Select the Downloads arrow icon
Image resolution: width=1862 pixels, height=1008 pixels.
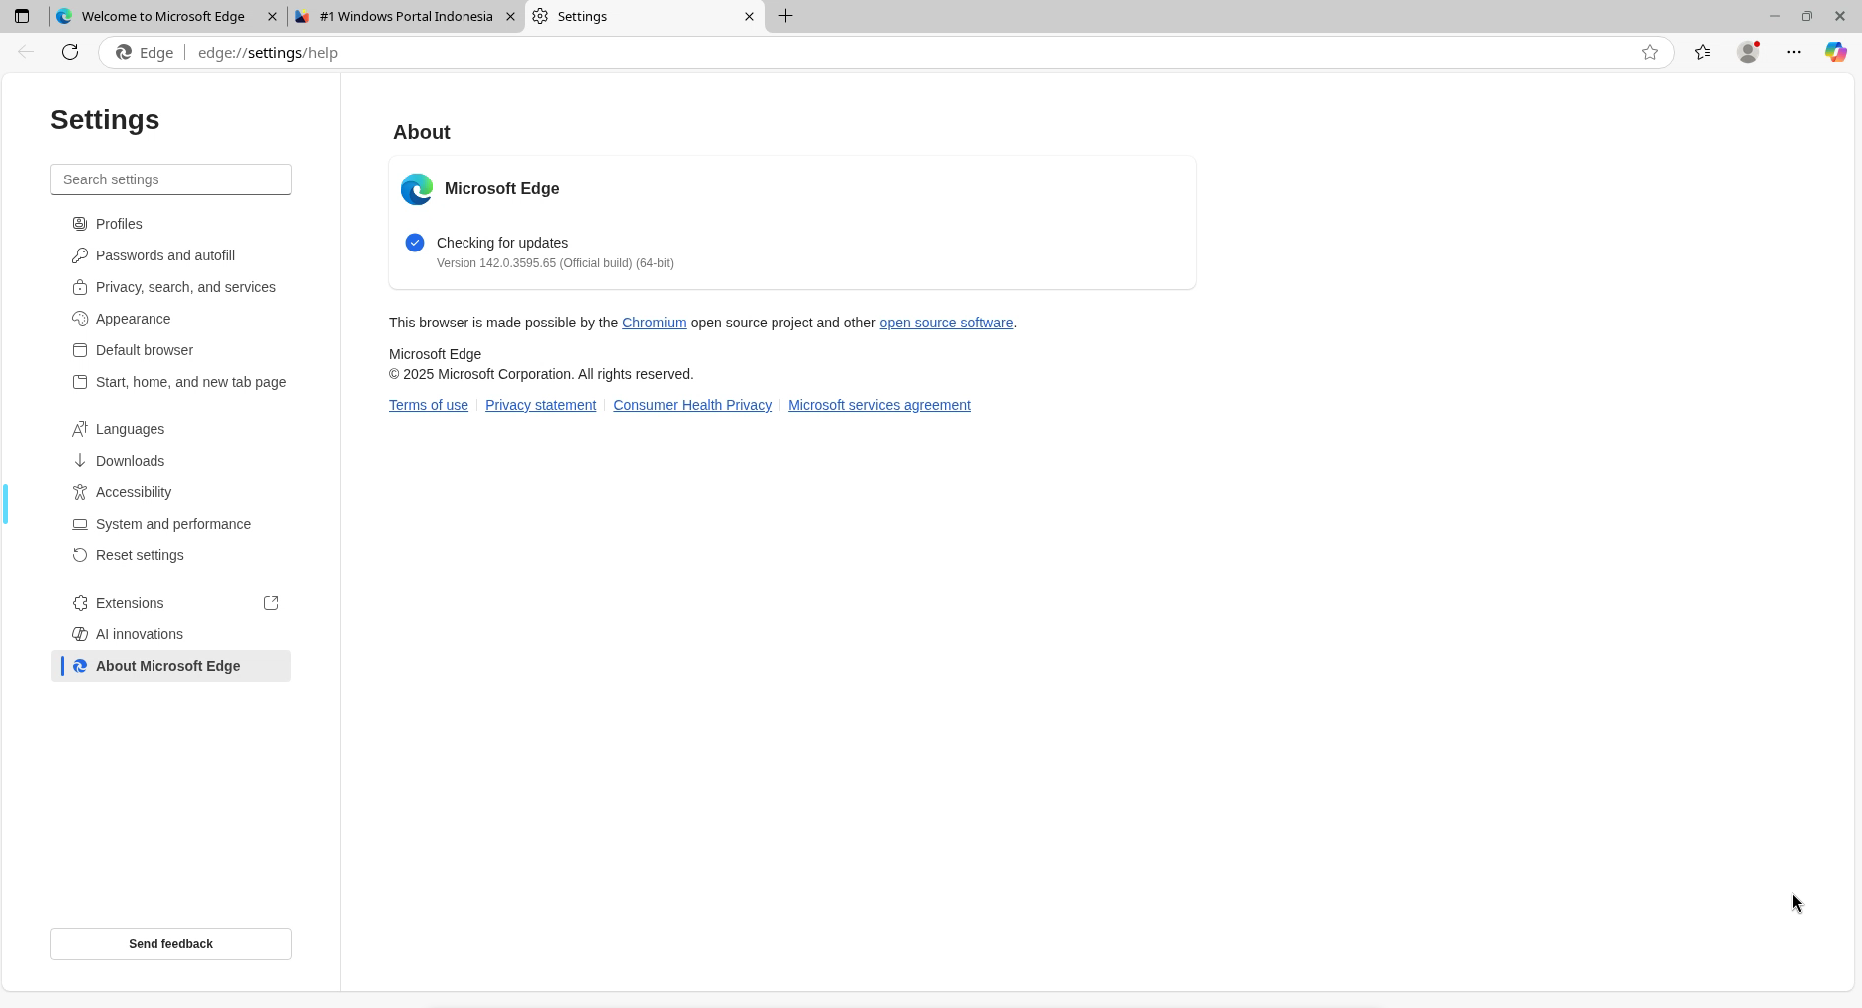pyautogui.click(x=80, y=460)
